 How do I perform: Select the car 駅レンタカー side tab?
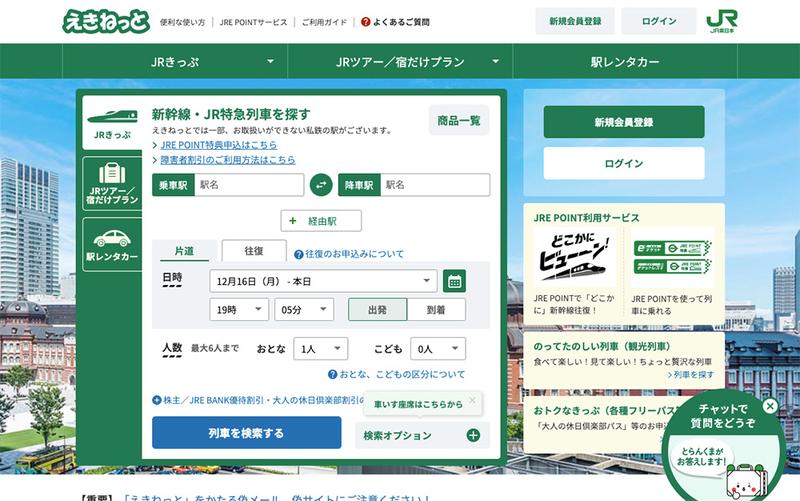click(x=112, y=245)
